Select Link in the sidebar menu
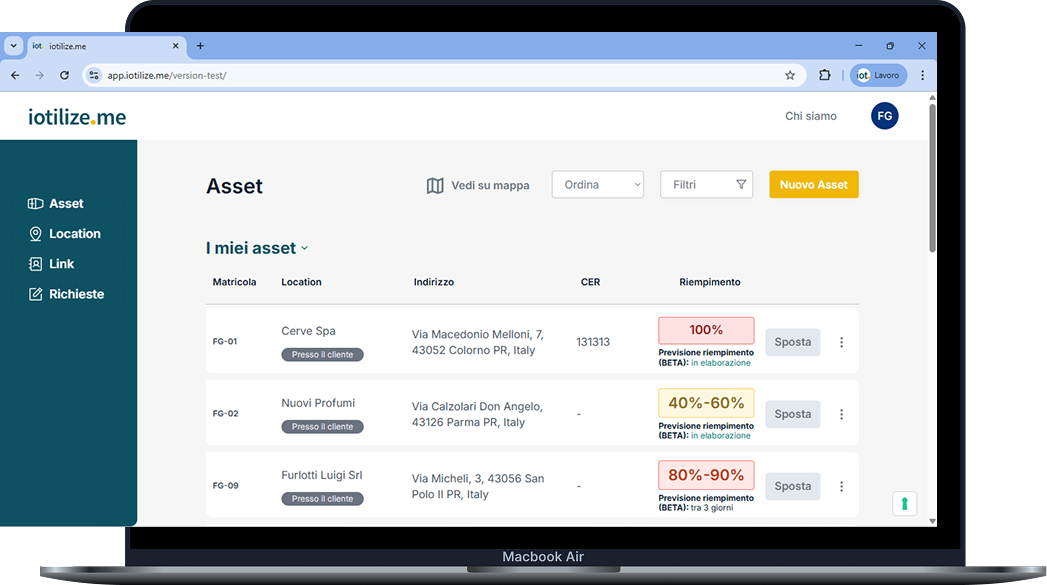1047x585 pixels. click(x=61, y=264)
